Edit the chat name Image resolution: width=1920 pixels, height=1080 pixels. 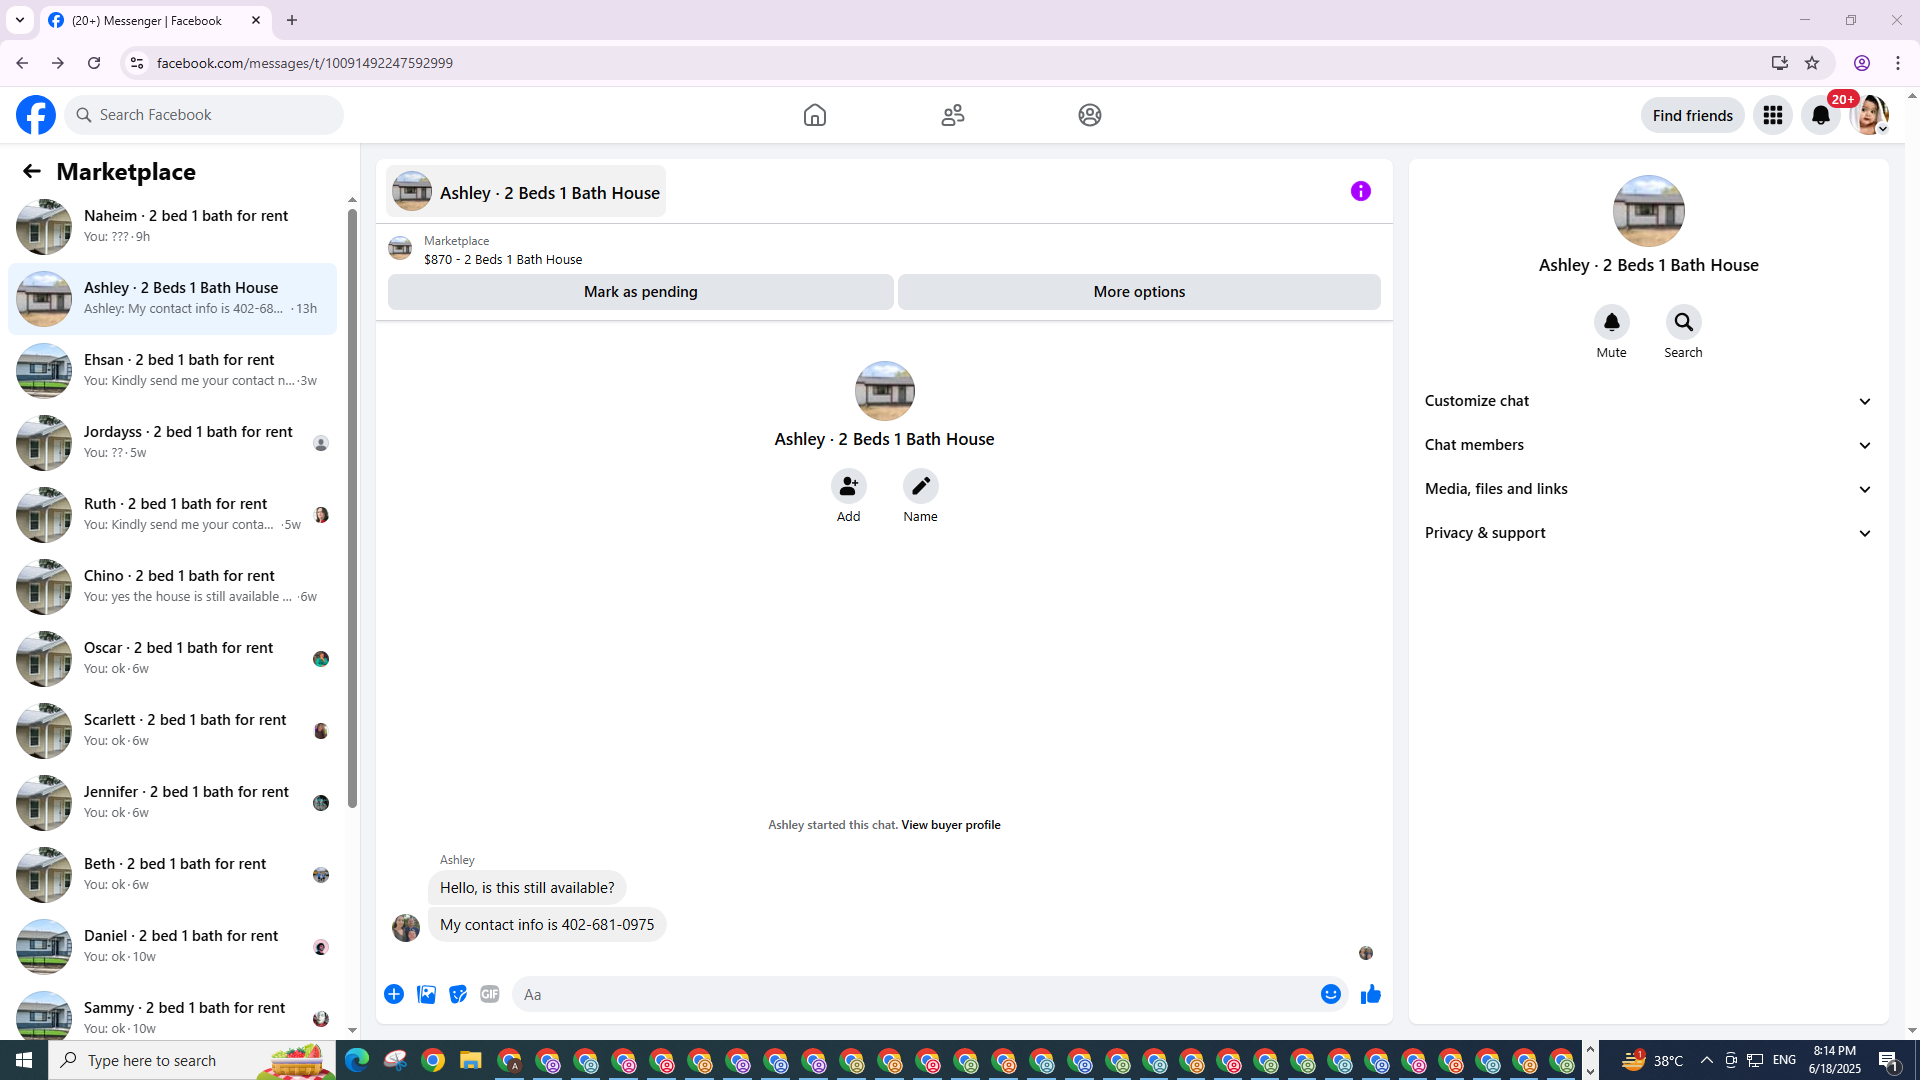[x=921, y=487]
